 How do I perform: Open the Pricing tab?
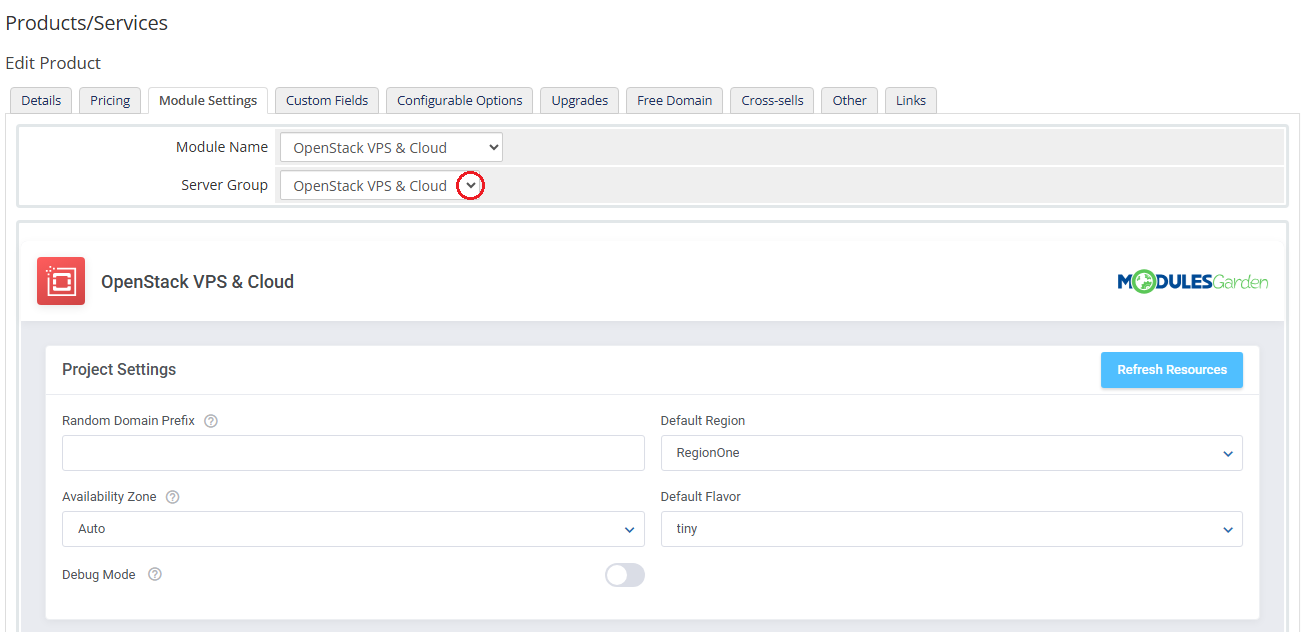point(110,100)
